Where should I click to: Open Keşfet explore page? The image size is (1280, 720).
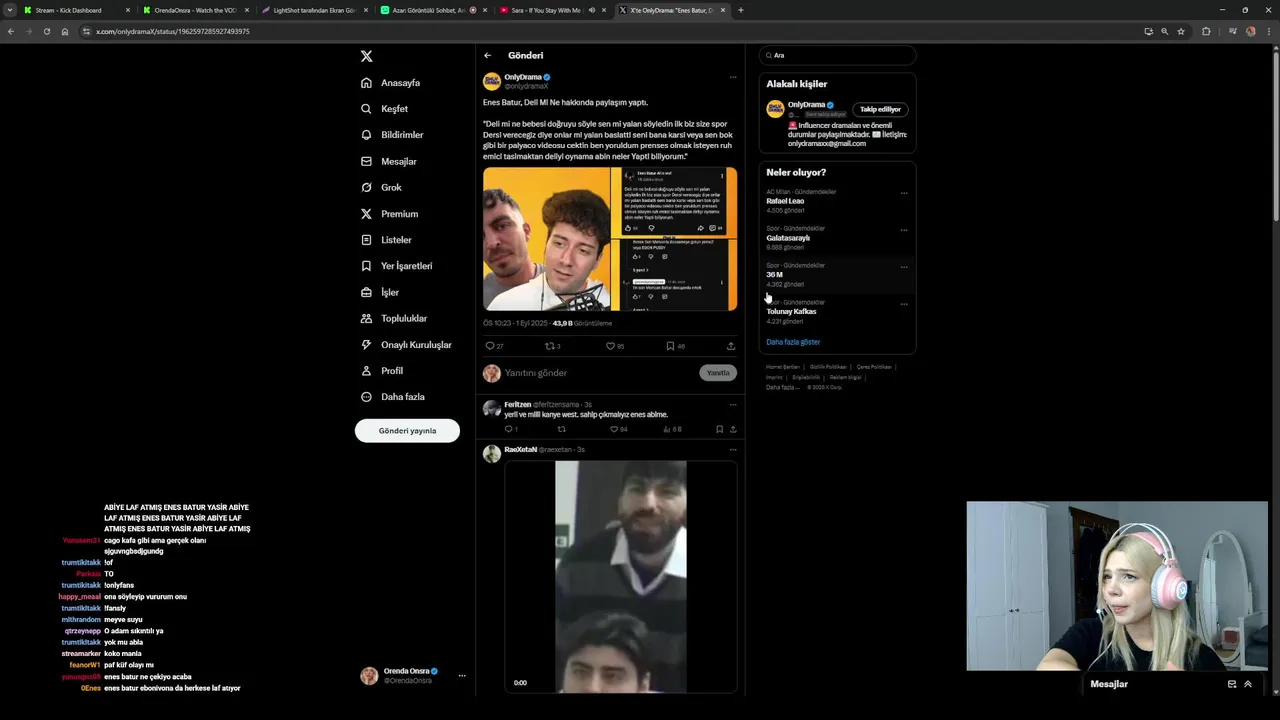pos(385,109)
